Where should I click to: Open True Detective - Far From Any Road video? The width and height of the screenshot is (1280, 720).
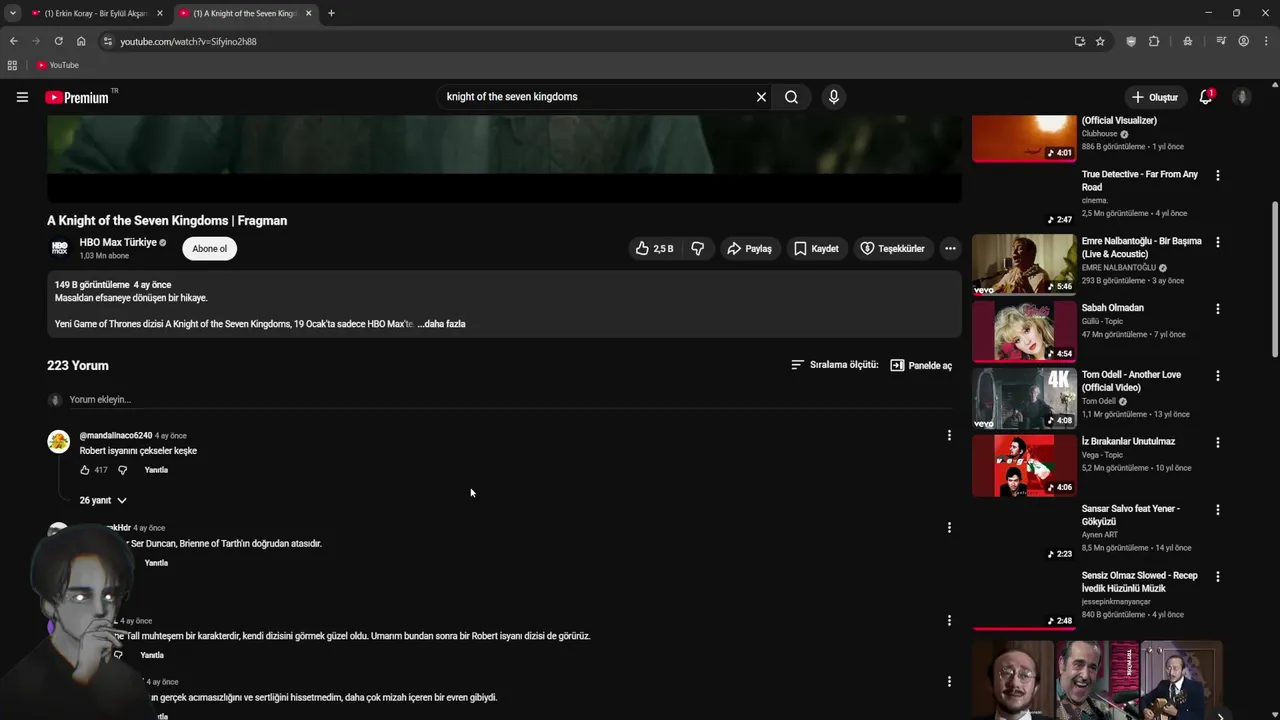pos(1140,180)
